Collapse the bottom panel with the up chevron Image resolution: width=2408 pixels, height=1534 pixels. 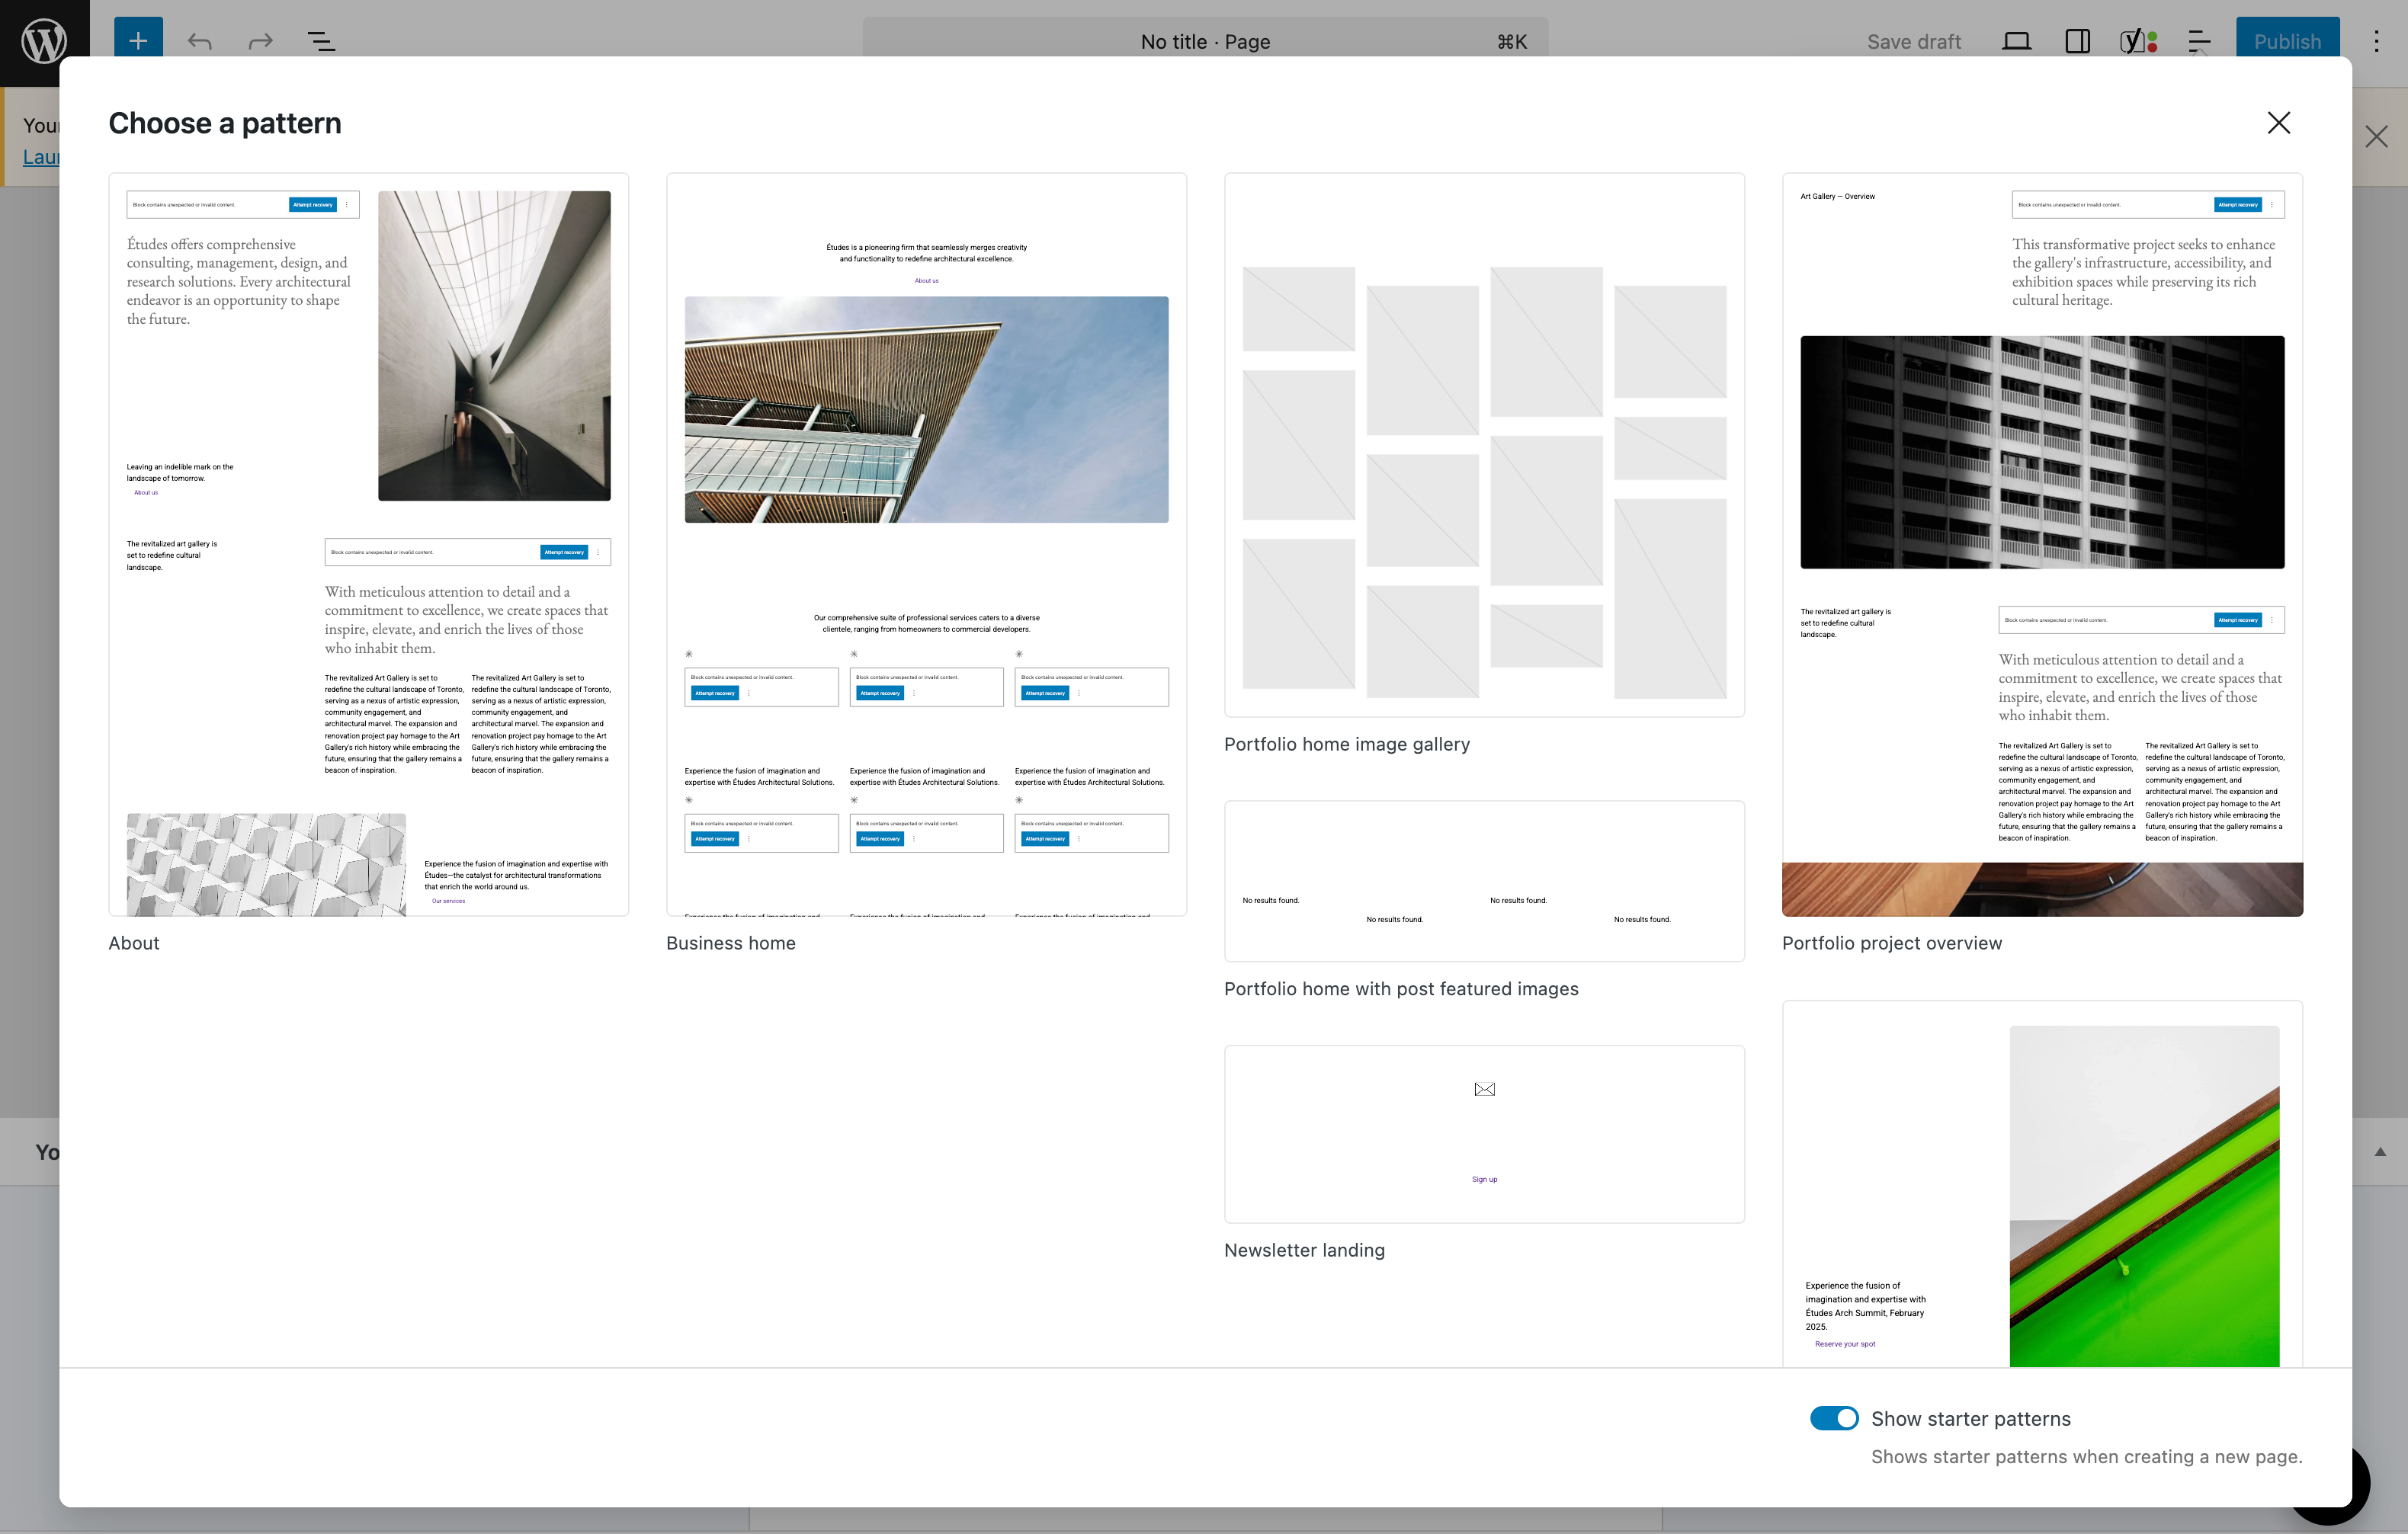tap(2380, 1151)
